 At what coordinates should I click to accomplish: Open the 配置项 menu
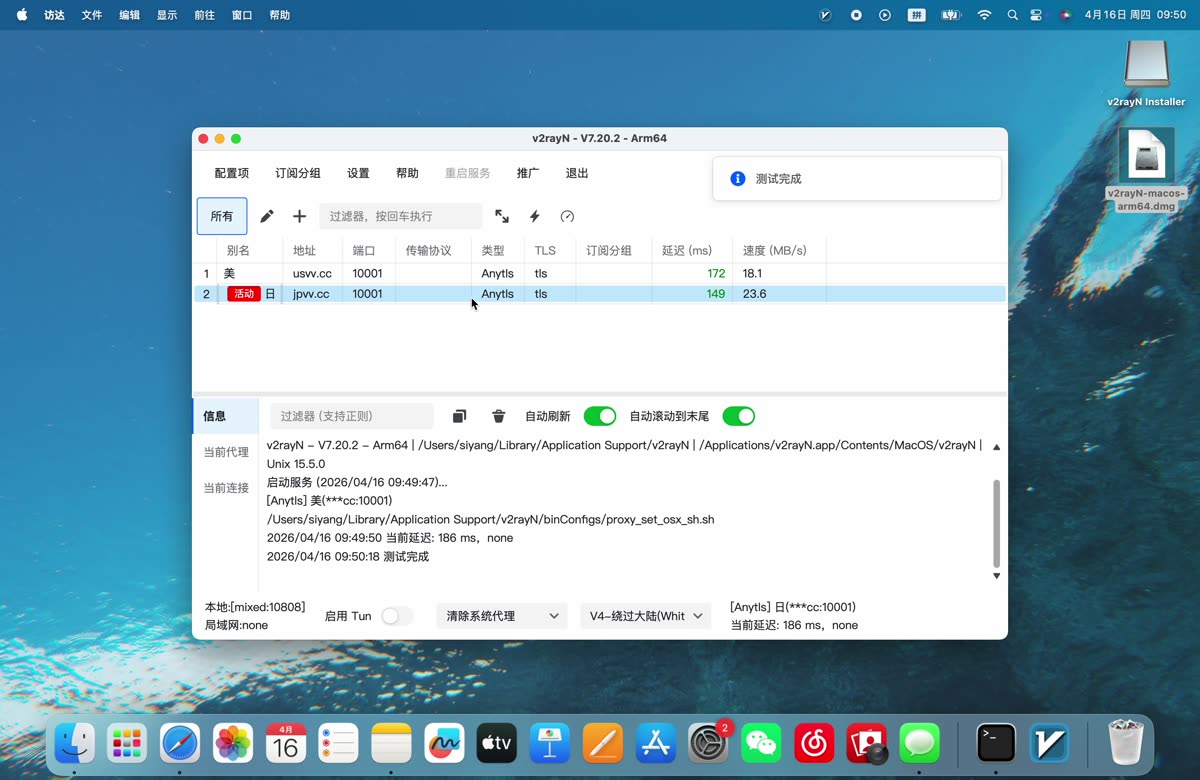click(x=232, y=173)
